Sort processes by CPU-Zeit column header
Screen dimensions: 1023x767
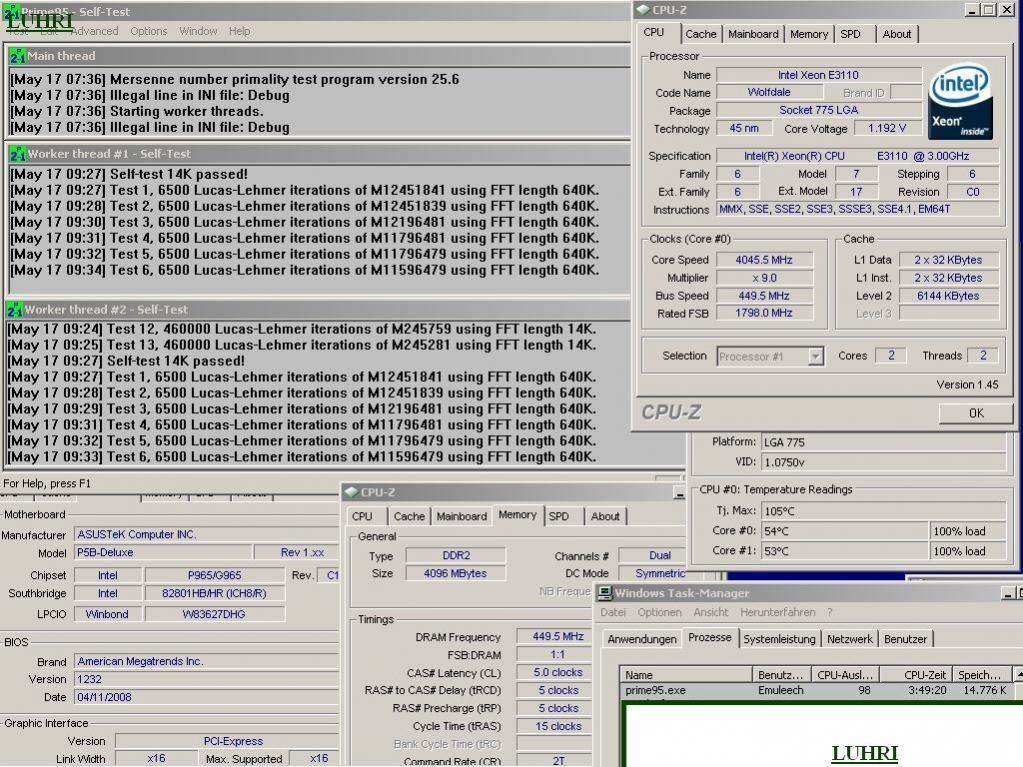tap(916, 675)
